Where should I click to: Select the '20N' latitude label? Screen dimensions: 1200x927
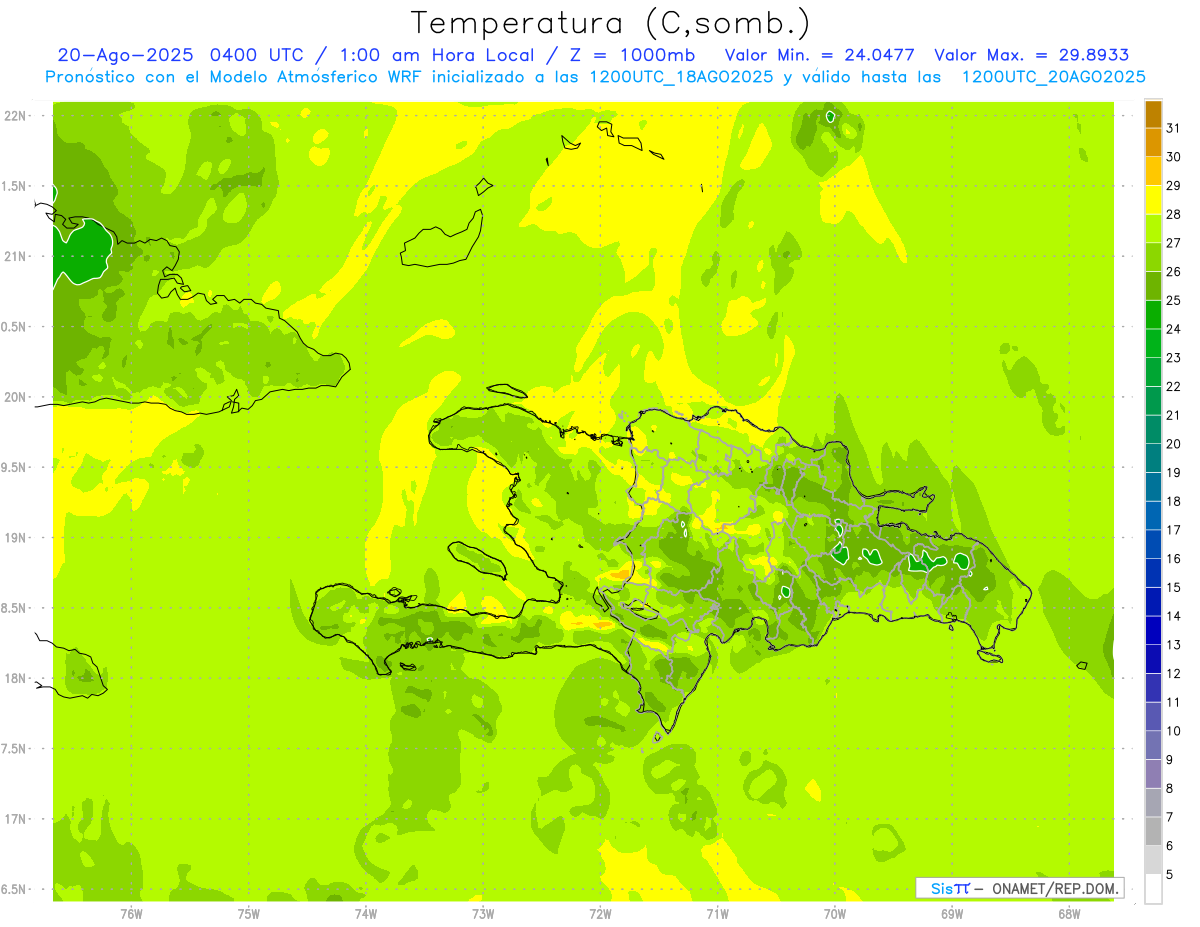tap(16, 397)
